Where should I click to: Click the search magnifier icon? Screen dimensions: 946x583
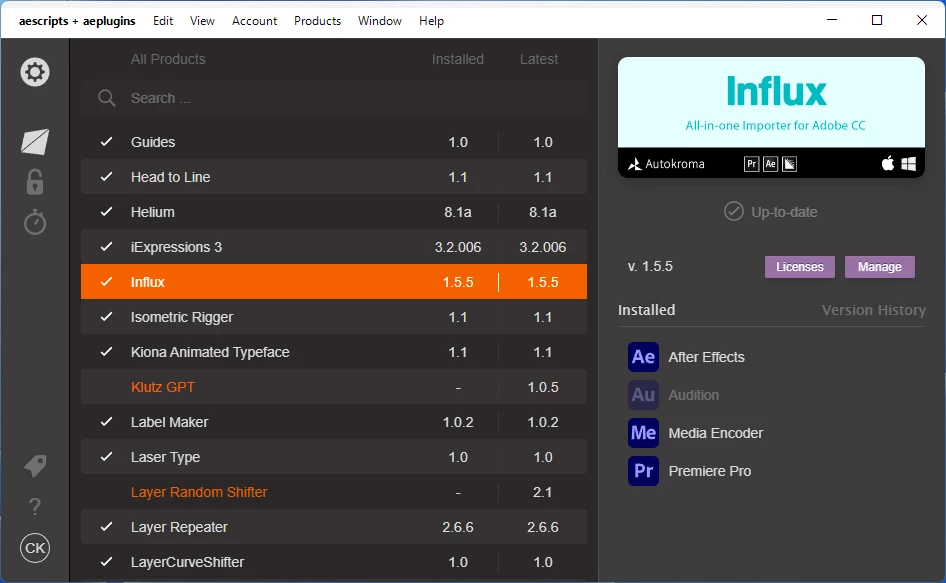coord(107,98)
